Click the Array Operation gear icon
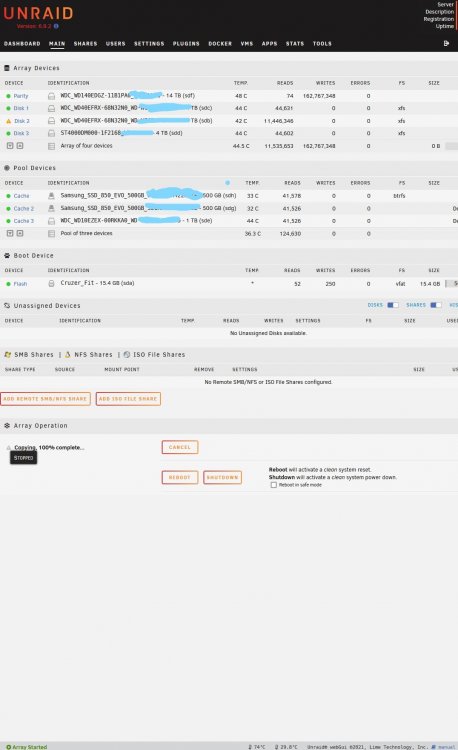The image size is (458, 750). pyautogui.click(x=7, y=425)
